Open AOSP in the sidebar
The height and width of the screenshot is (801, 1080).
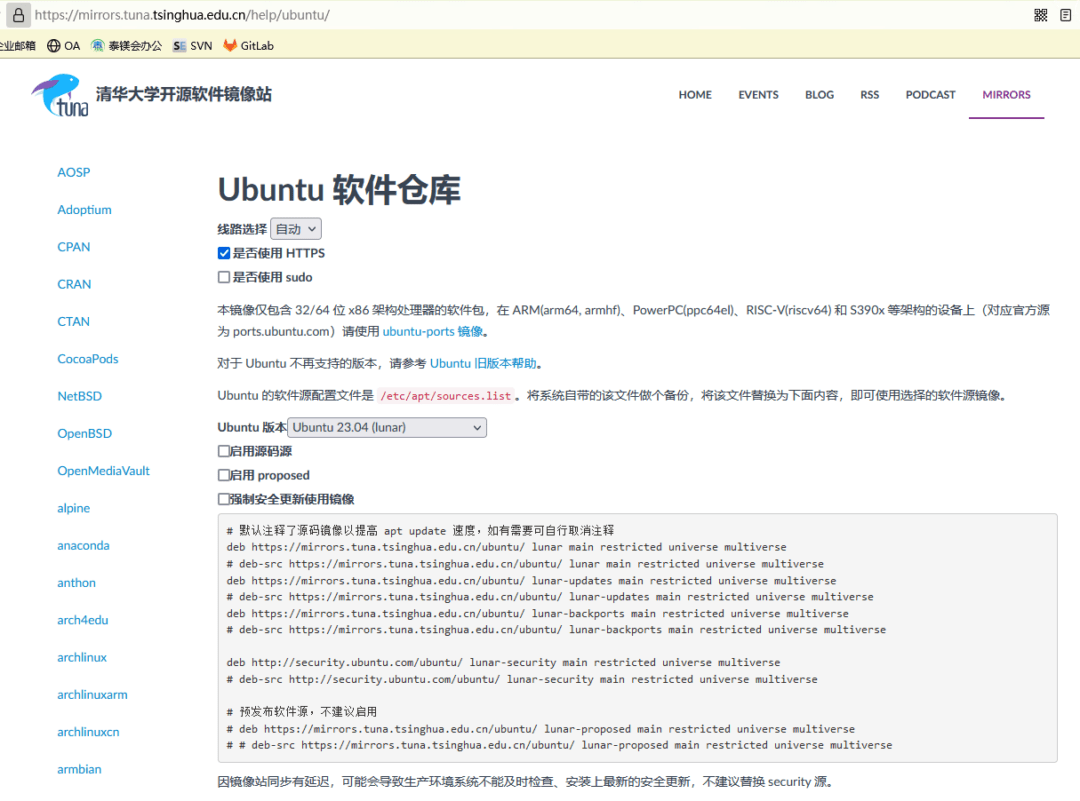coord(74,172)
